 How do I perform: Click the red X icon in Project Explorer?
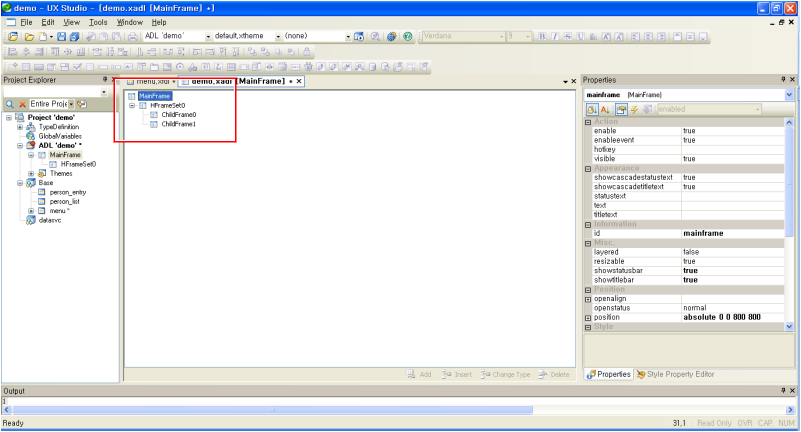pos(22,103)
